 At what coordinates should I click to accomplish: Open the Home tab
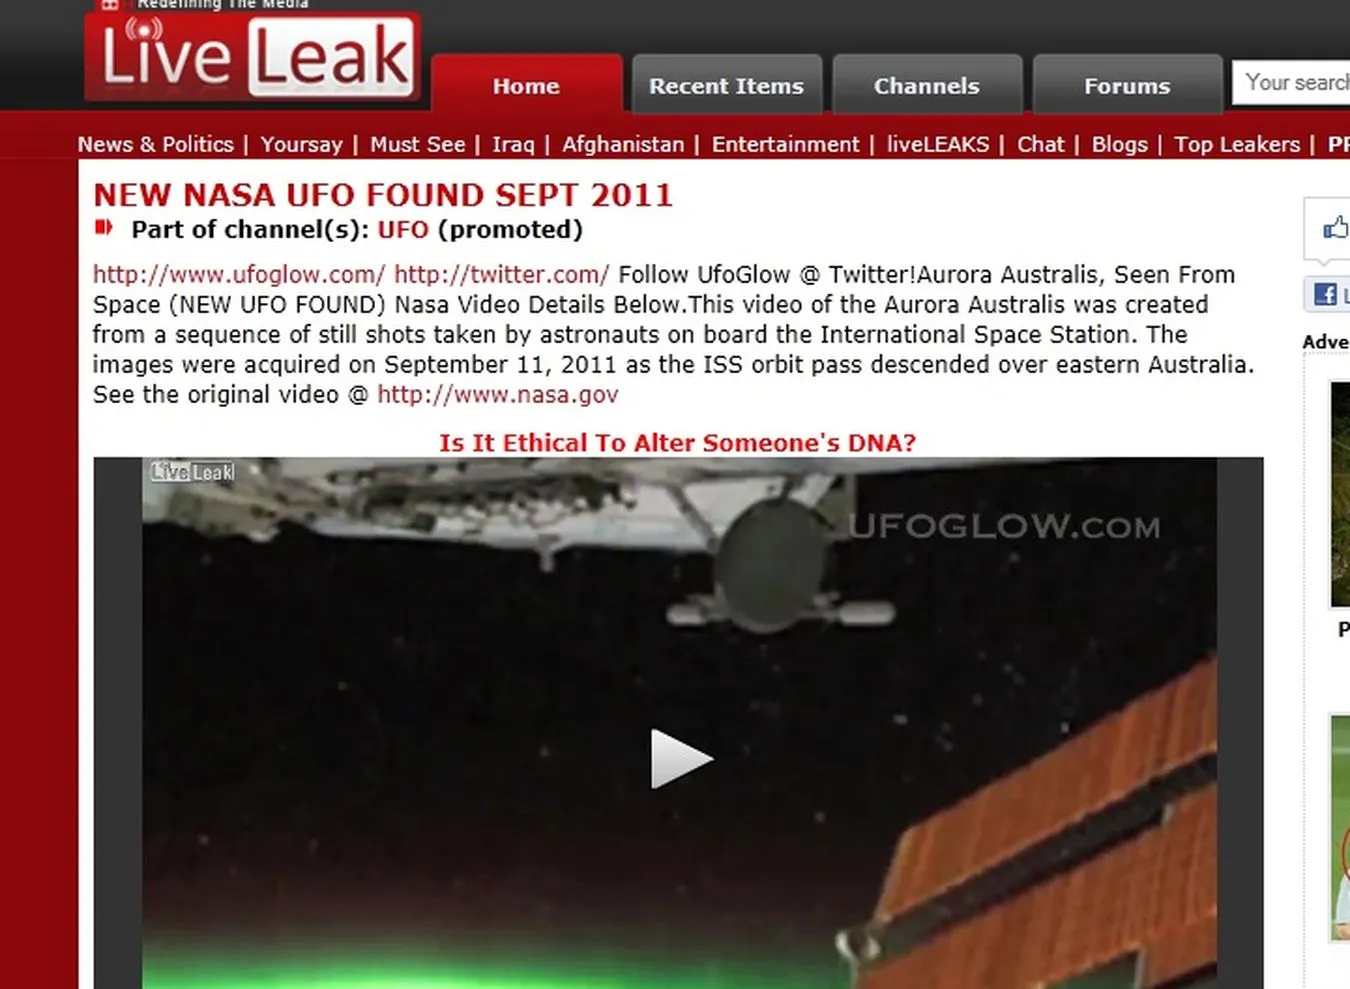tap(526, 86)
